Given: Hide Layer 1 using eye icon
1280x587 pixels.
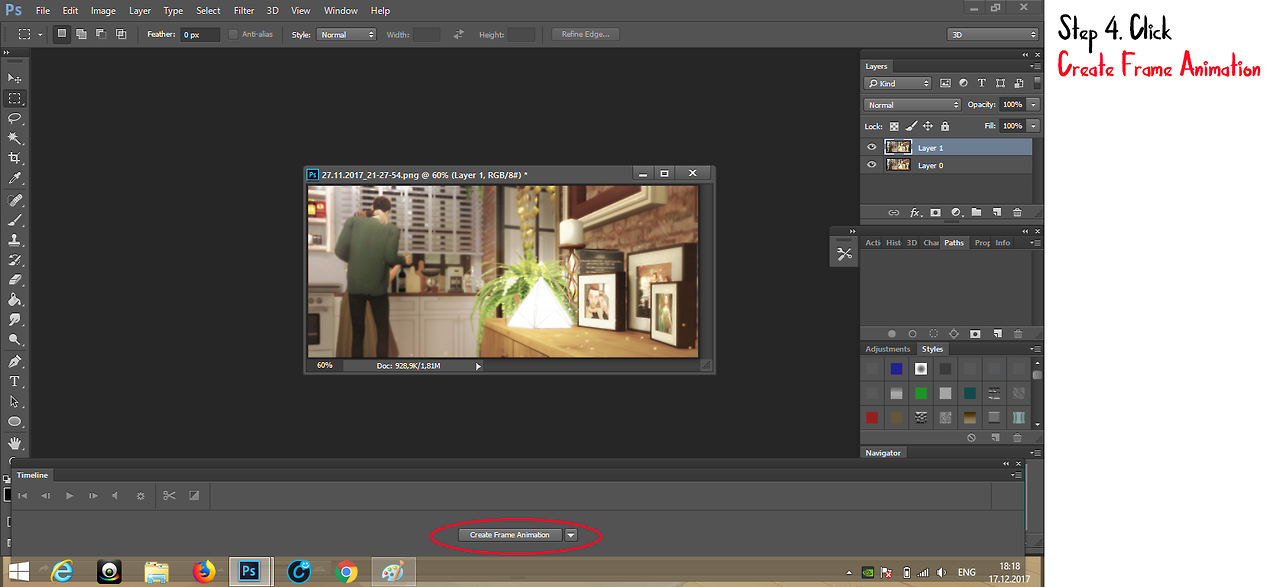Looking at the screenshot, I should coord(871,147).
